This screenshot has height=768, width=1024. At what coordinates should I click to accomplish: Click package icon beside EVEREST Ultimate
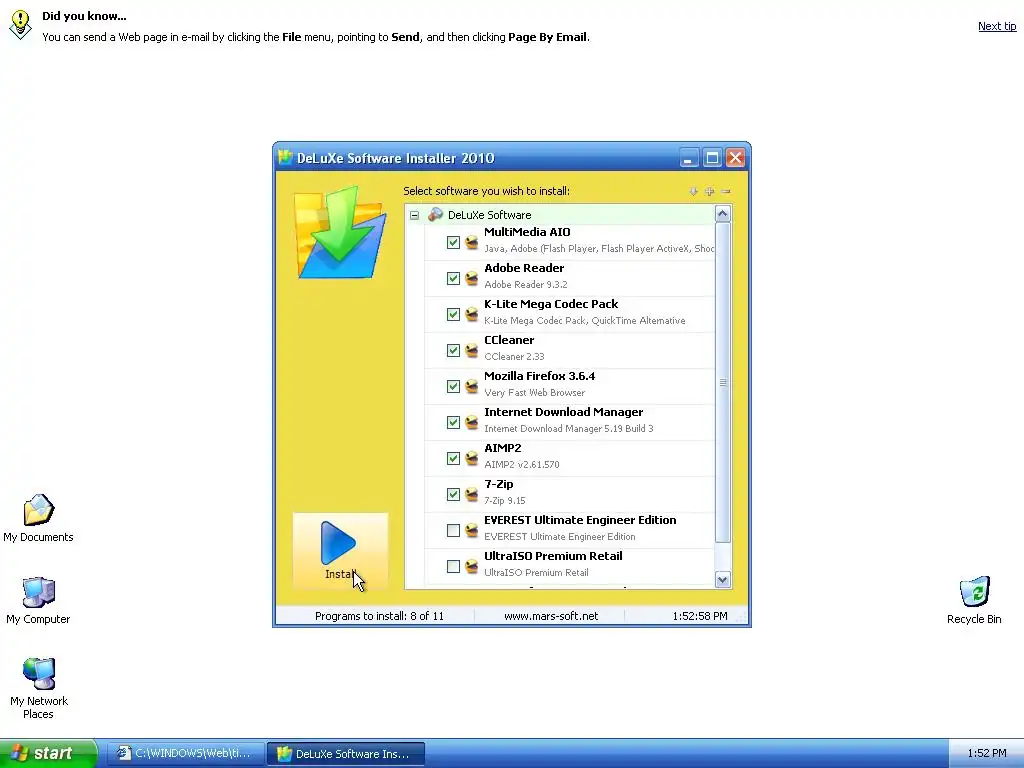(x=472, y=530)
